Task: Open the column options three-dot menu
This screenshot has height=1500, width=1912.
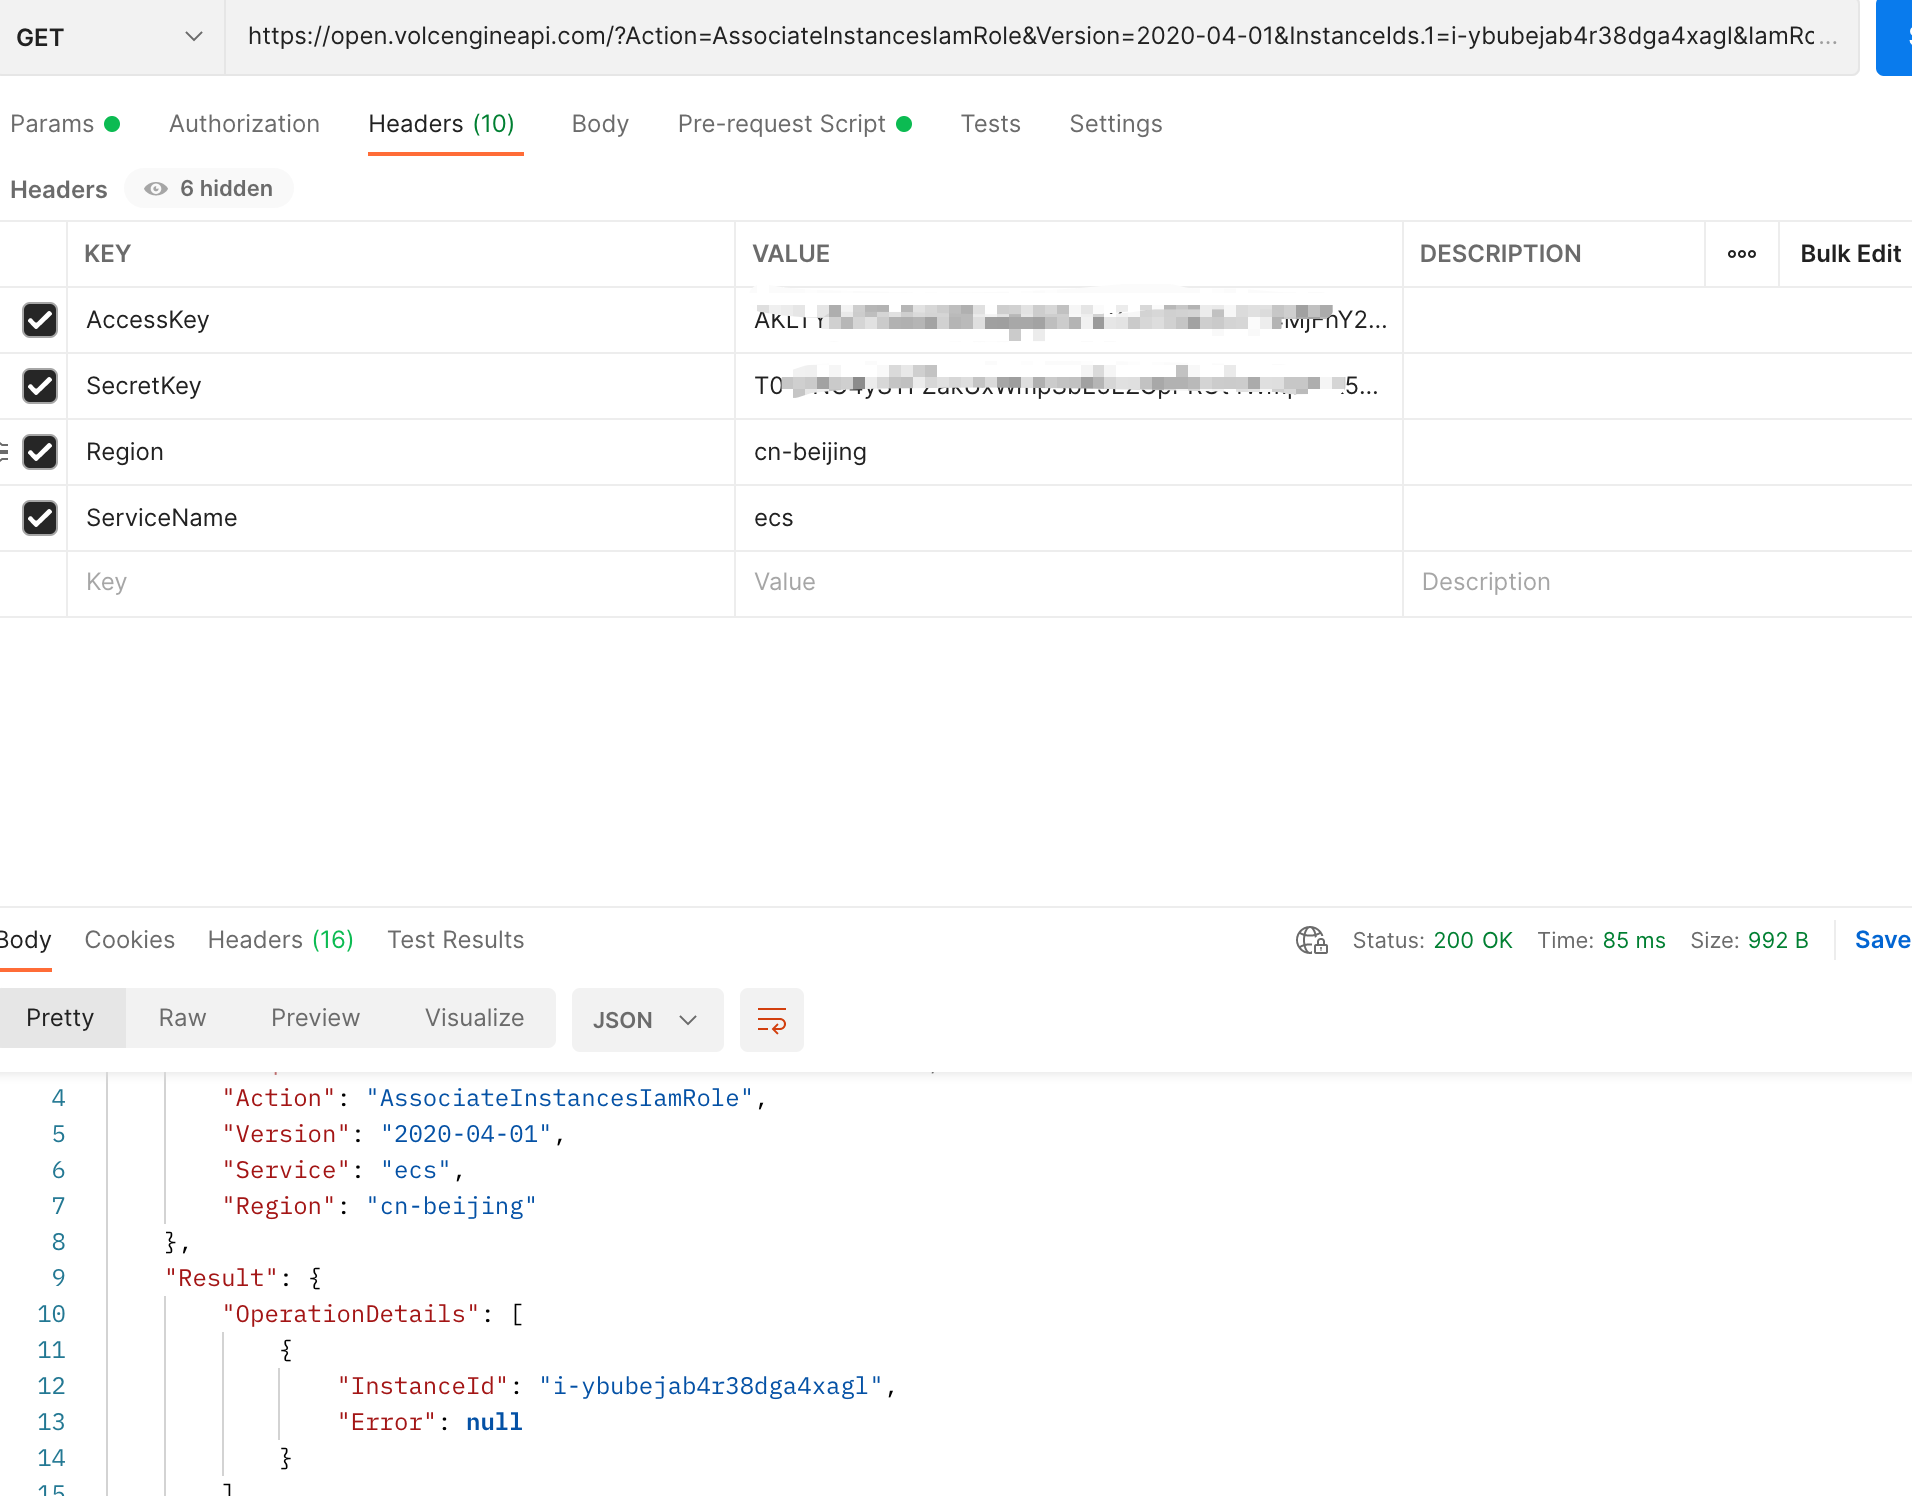Action: pyautogui.click(x=1741, y=254)
